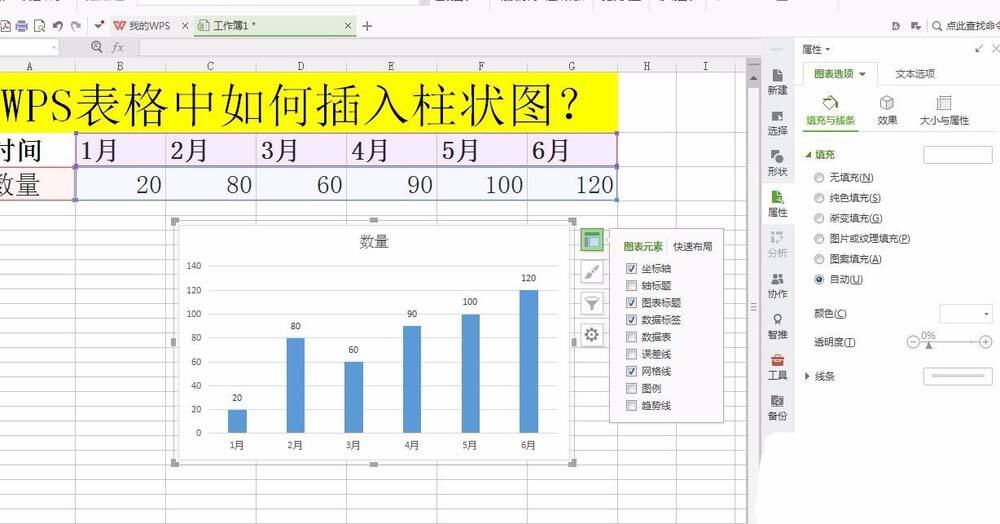Click the zoom magnifier icon beside the formula bar

pyautogui.click(x=96, y=47)
